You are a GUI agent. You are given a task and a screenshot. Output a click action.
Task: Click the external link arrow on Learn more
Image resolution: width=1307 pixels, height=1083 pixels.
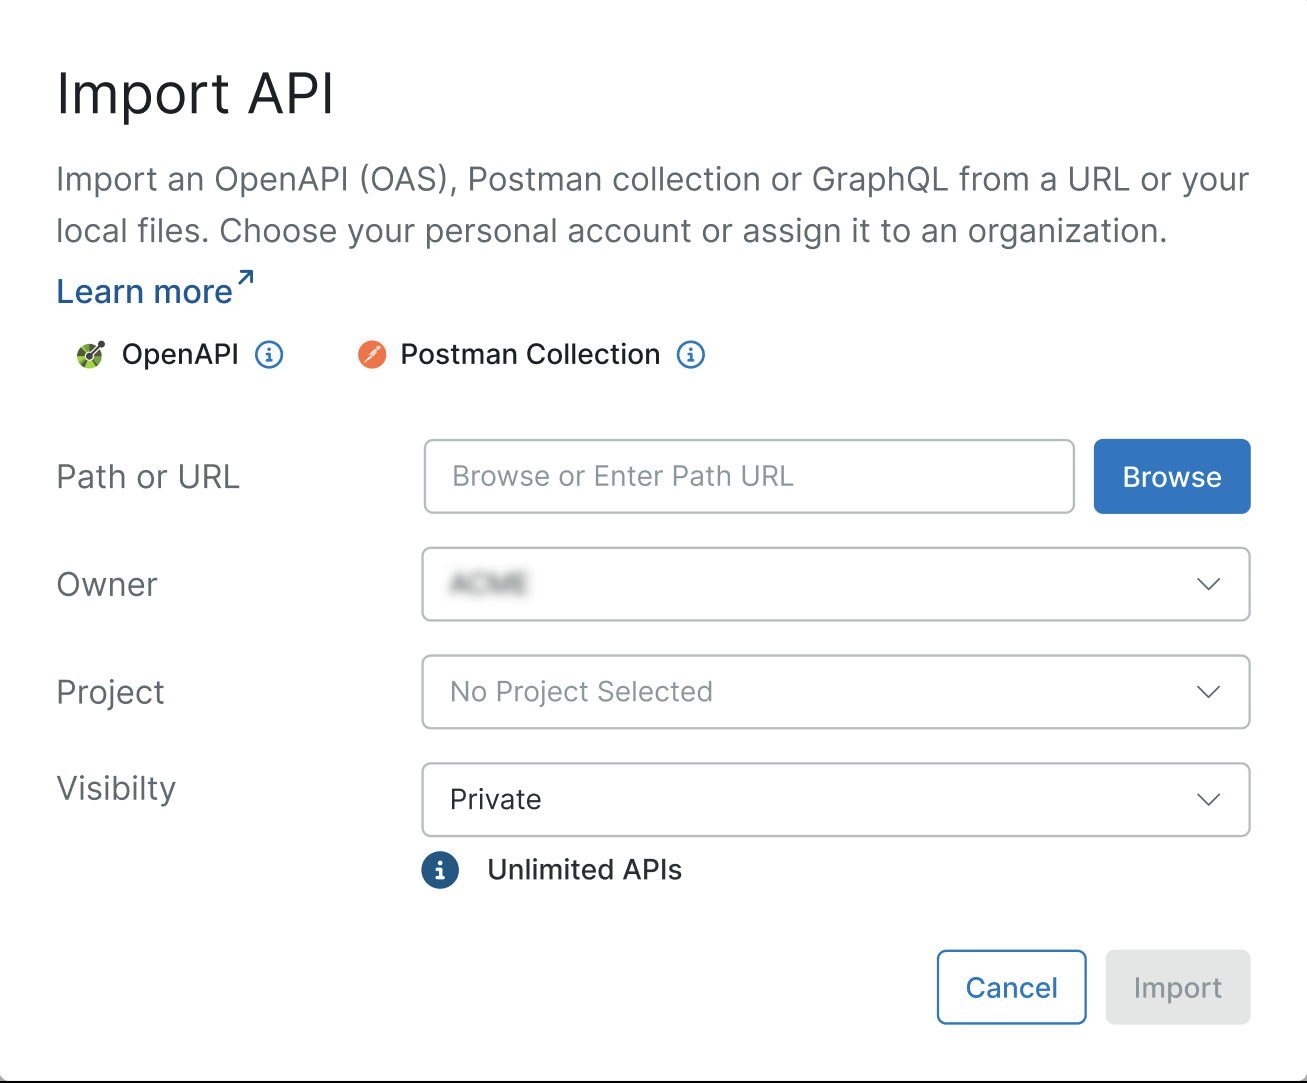coord(245,277)
